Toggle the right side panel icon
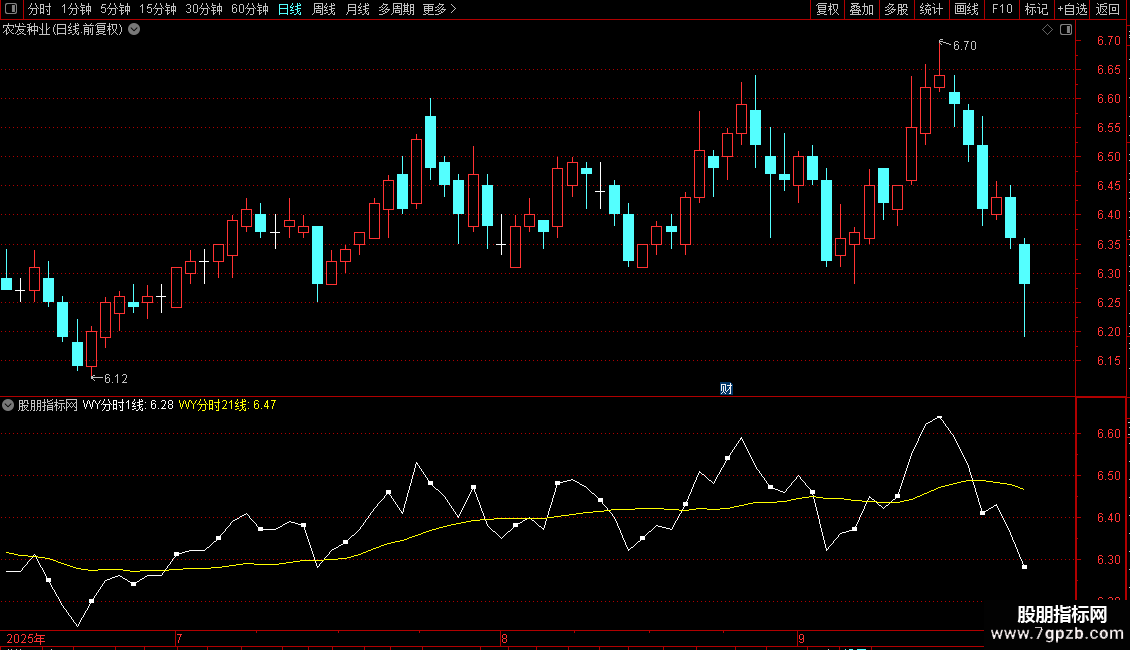Screen dimensions: 1130x650 click(1066, 30)
